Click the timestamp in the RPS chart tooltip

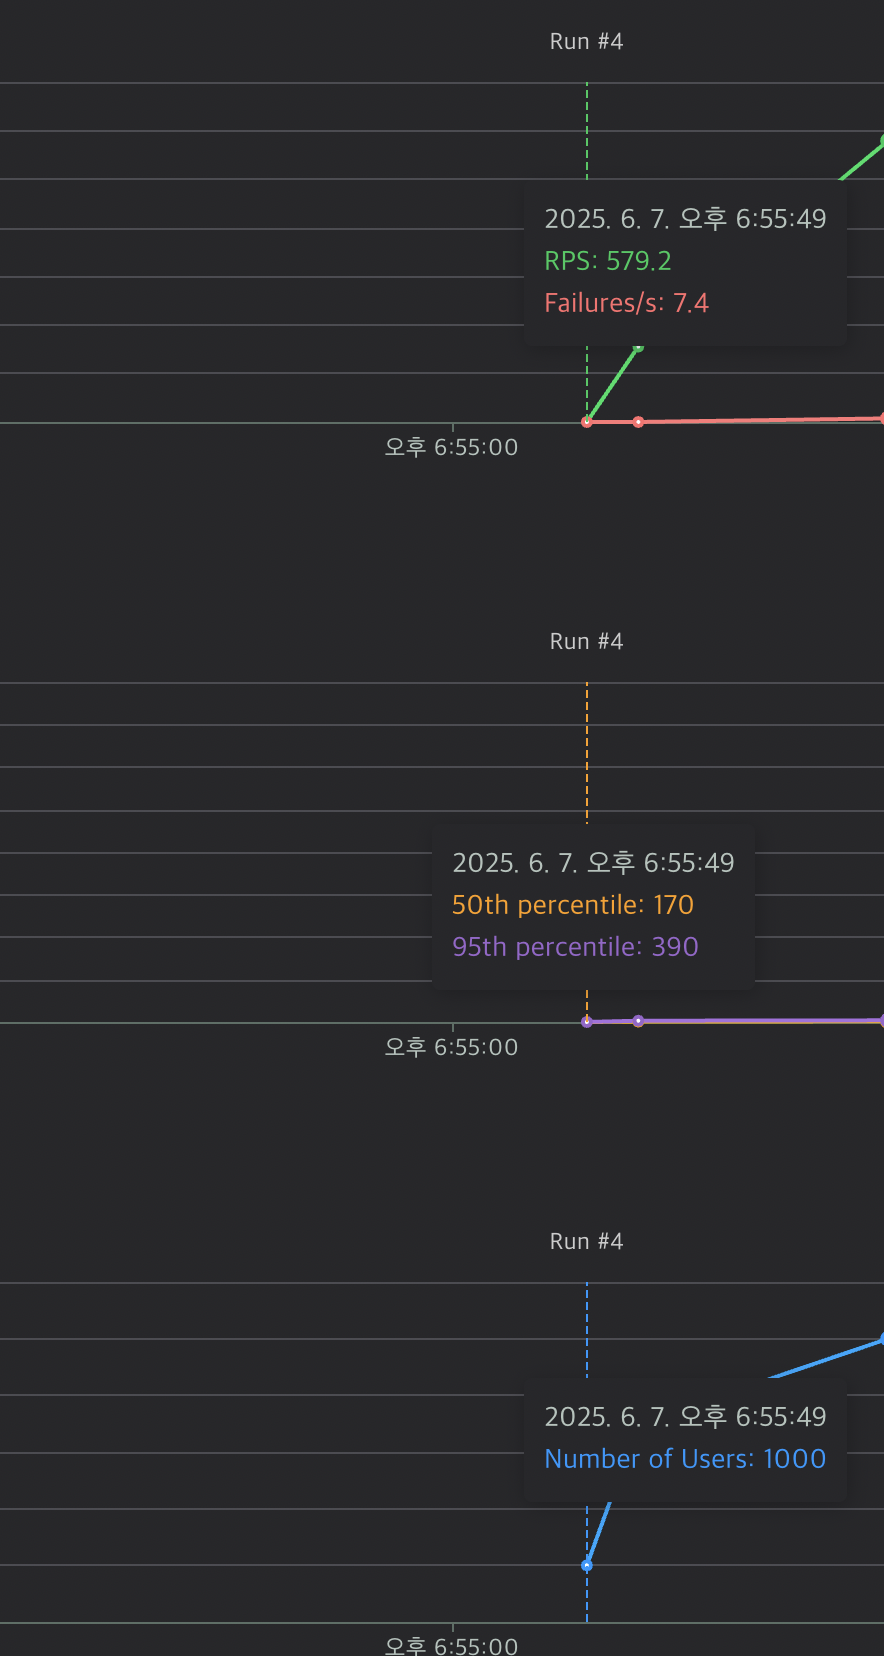click(685, 219)
